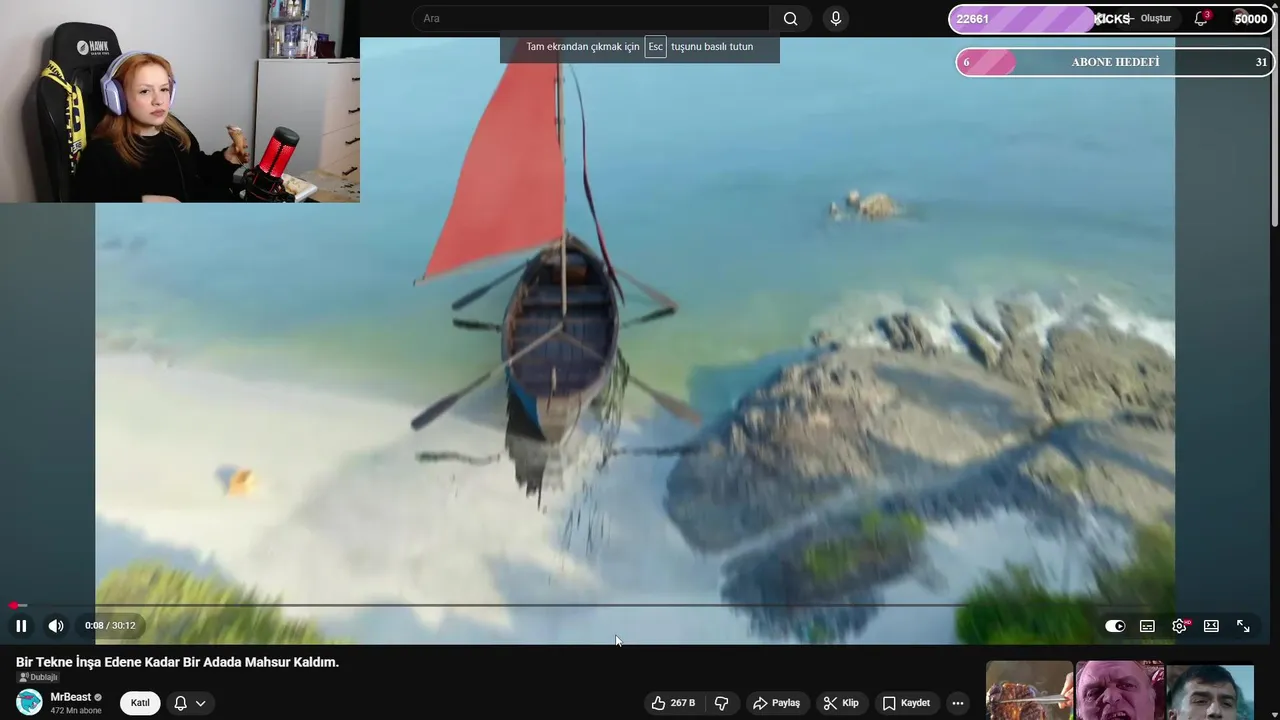The image size is (1280, 720).
Task: Open second recommended video thumbnail
Action: 1119,691
